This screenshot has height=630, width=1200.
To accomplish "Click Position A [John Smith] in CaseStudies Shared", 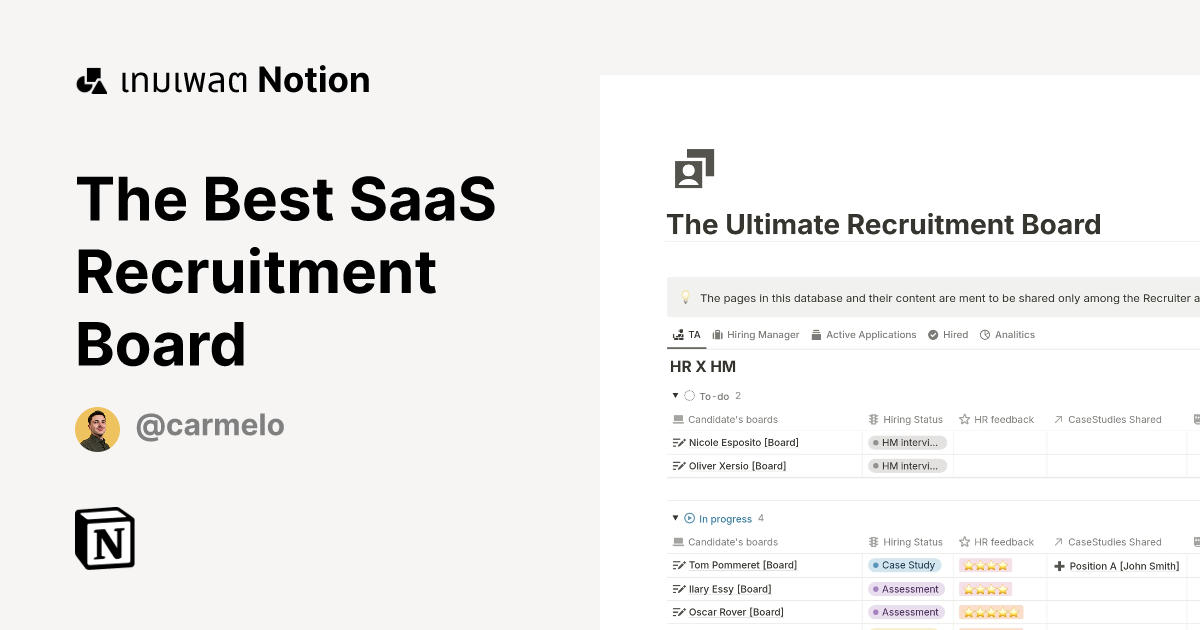I will [x=1124, y=566].
